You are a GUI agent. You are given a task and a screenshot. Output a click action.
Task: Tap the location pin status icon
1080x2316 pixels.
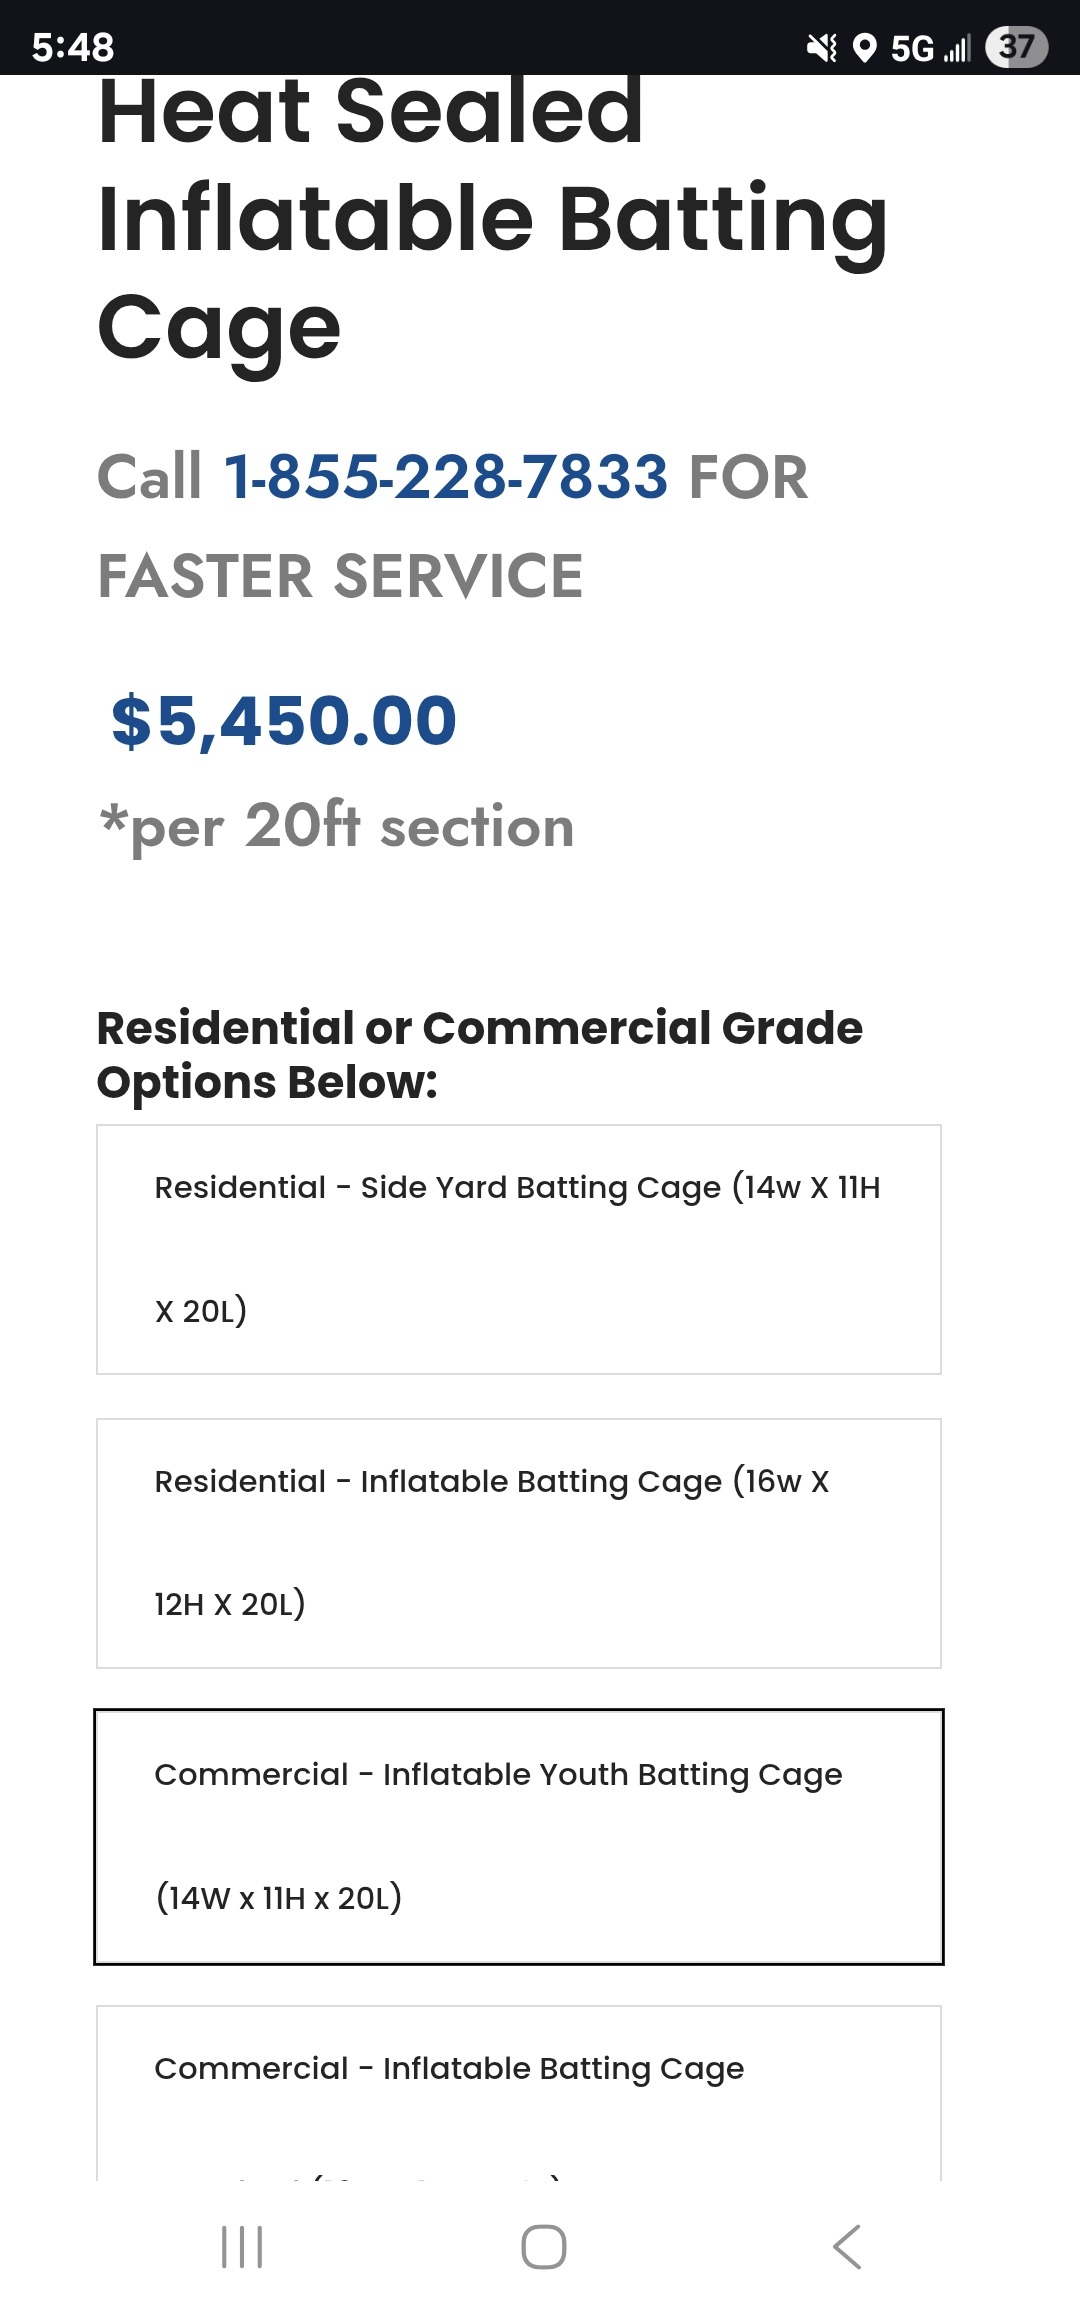(865, 47)
